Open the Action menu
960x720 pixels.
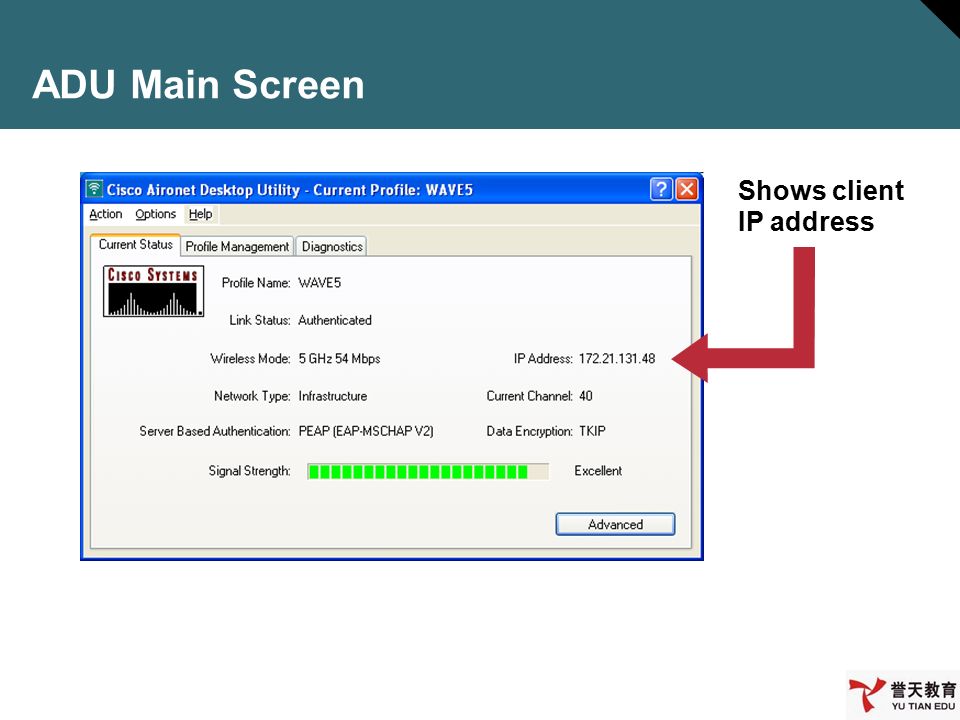pos(106,214)
